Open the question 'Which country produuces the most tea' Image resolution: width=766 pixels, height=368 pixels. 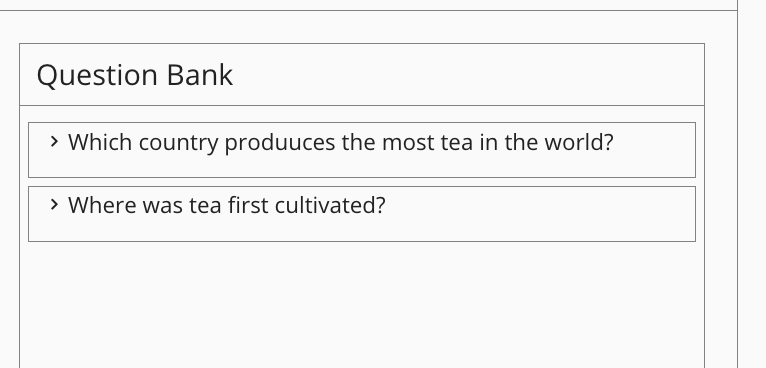[340, 142]
